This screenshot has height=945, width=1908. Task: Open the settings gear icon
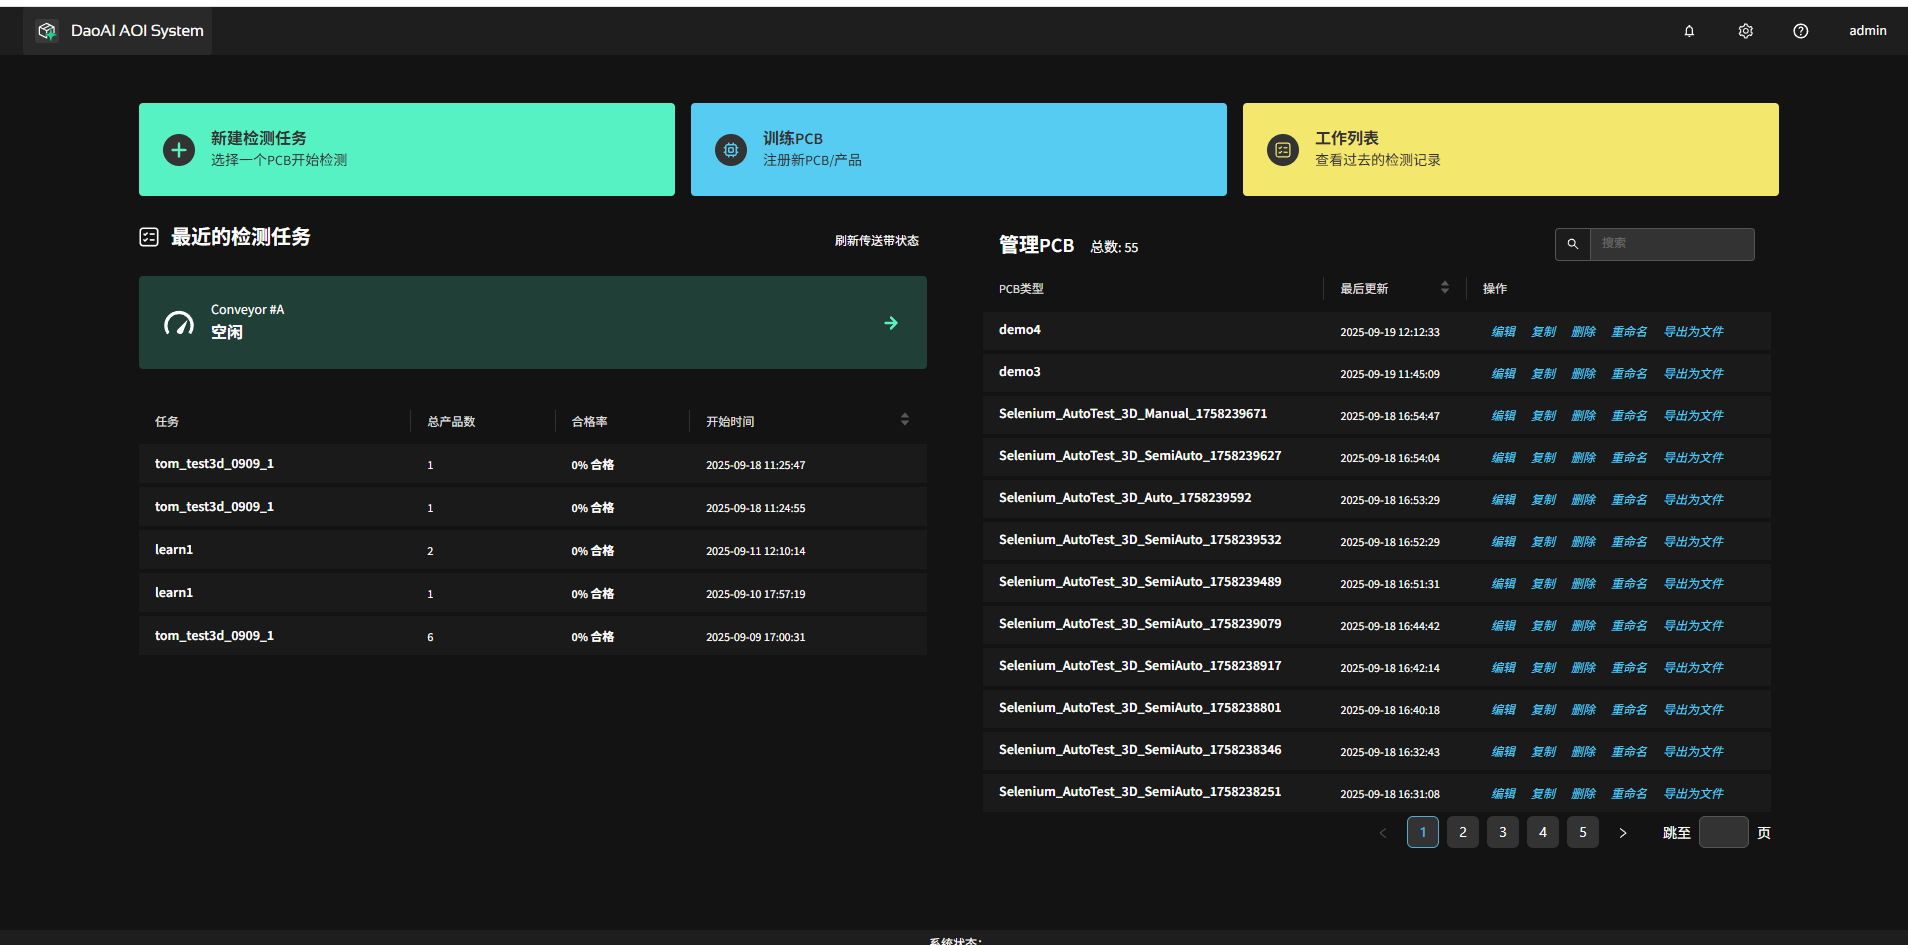[x=1745, y=31]
